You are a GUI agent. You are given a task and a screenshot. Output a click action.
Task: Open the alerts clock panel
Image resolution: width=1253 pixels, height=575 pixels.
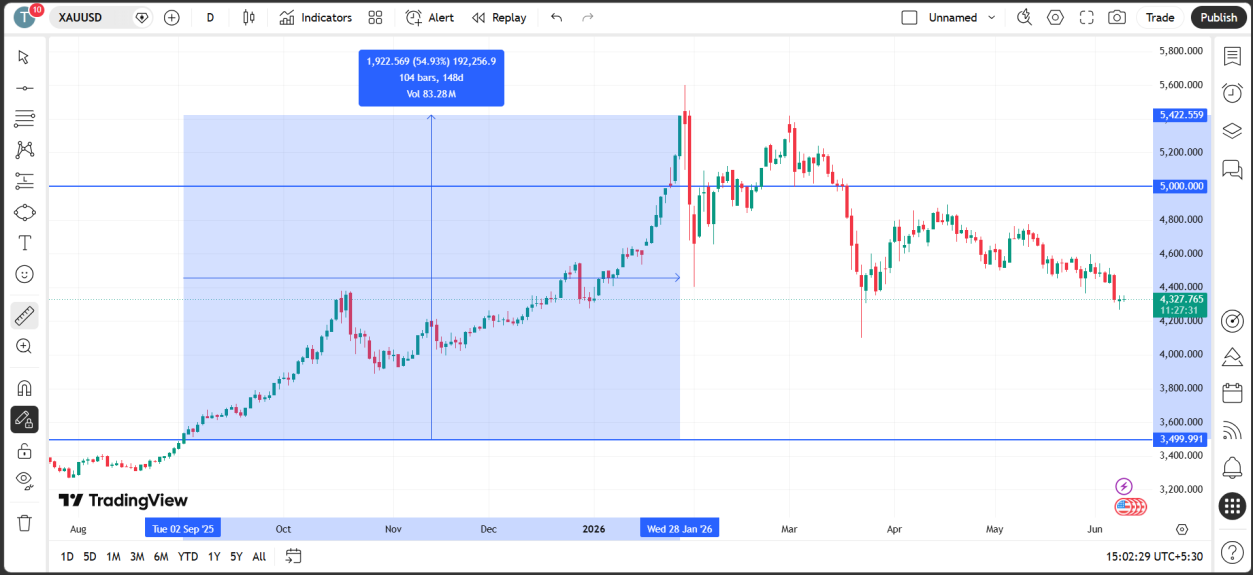(1232, 93)
